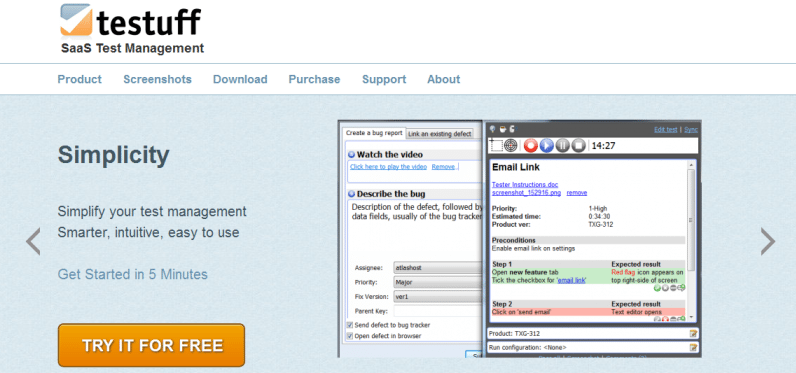Image resolution: width=796 pixels, height=373 pixels.
Task: Click the blue bullet beside Watch the video
Action: [351, 155]
